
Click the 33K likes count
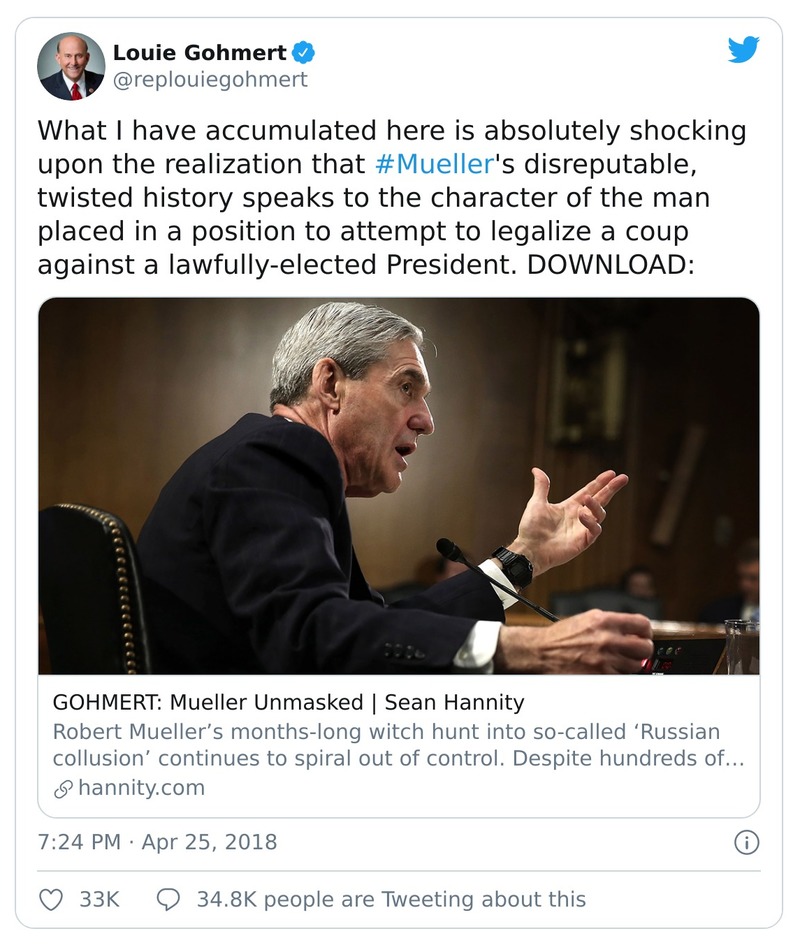99,899
